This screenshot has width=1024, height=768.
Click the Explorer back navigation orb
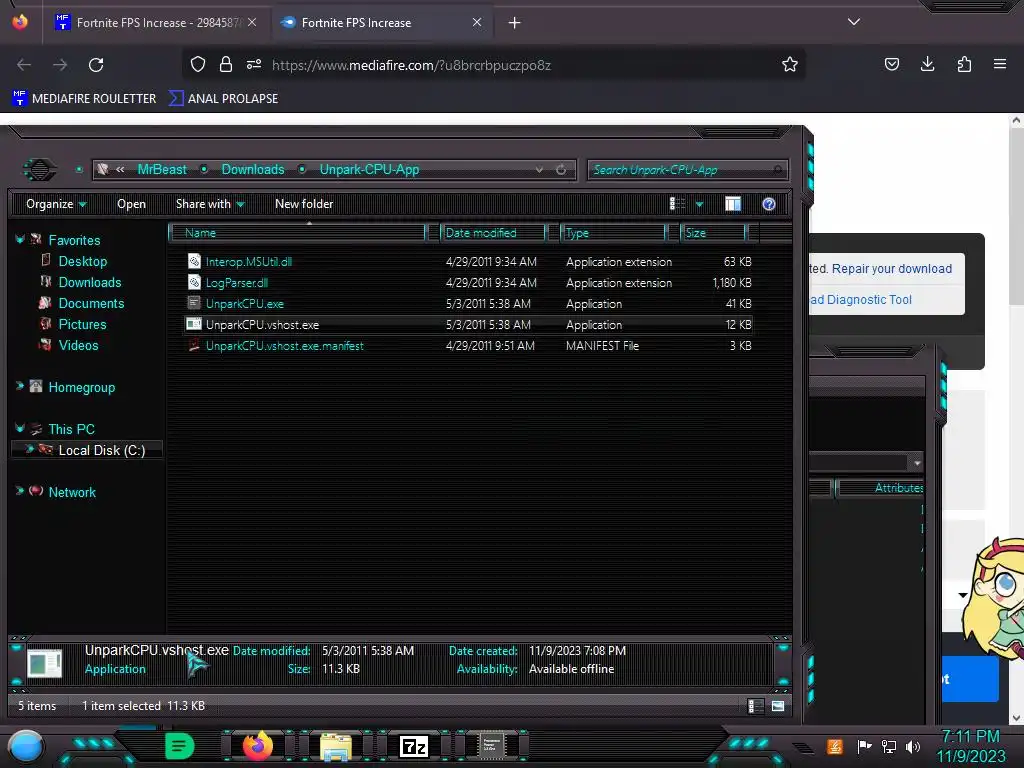click(x=40, y=170)
